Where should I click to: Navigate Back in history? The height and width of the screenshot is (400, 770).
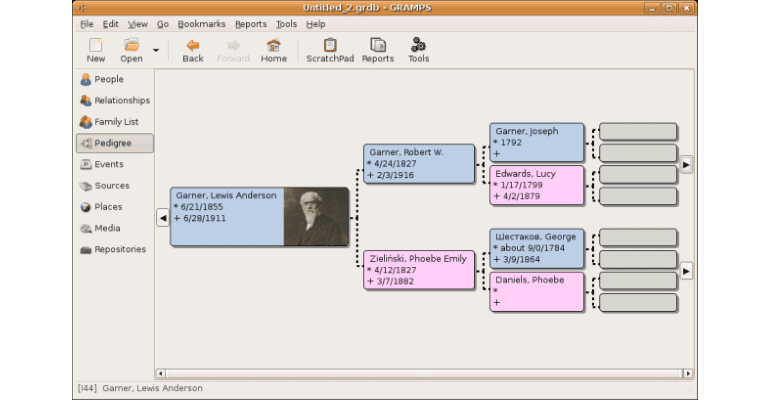pos(193,50)
